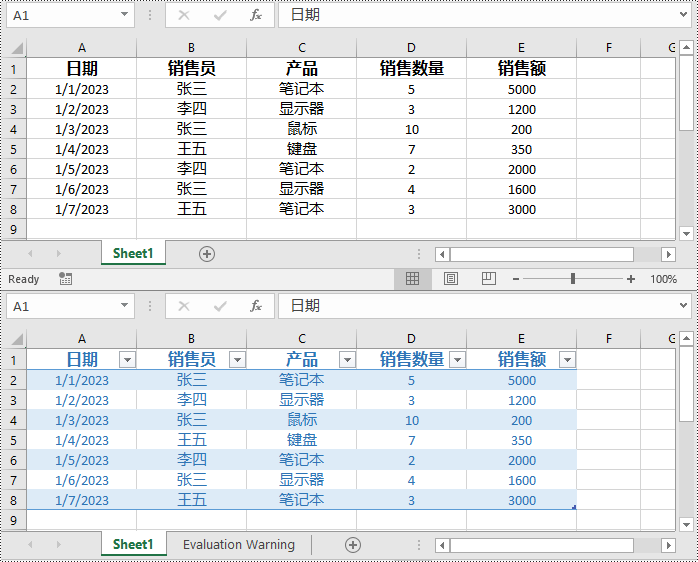Image resolution: width=698 pixels, height=562 pixels.
Task: Select cell 1/7/2023 in top sheet
Action: [x=81, y=209]
